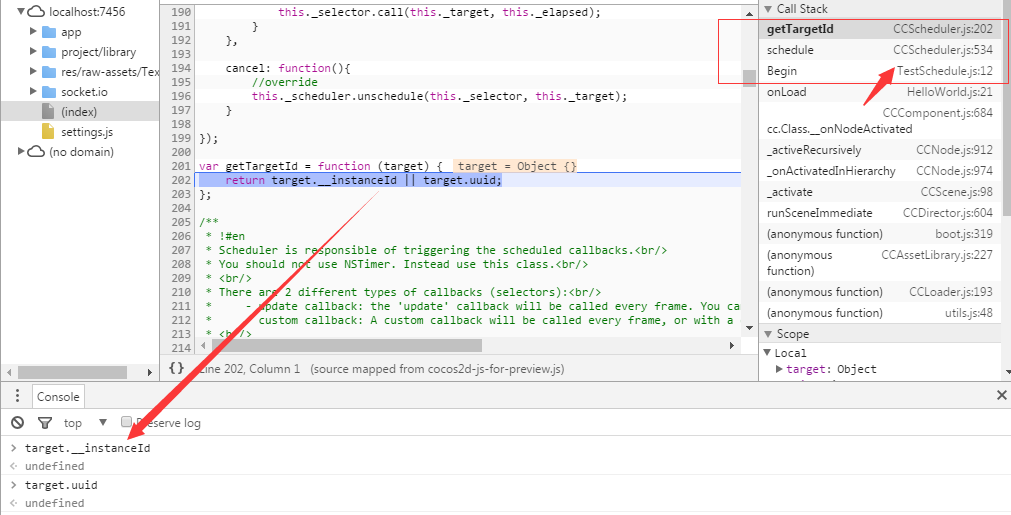Image resolution: width=1011 pixels, height=515 pixels.
Task: Click the socket.io folder icon
Action: tap(49, 92)
